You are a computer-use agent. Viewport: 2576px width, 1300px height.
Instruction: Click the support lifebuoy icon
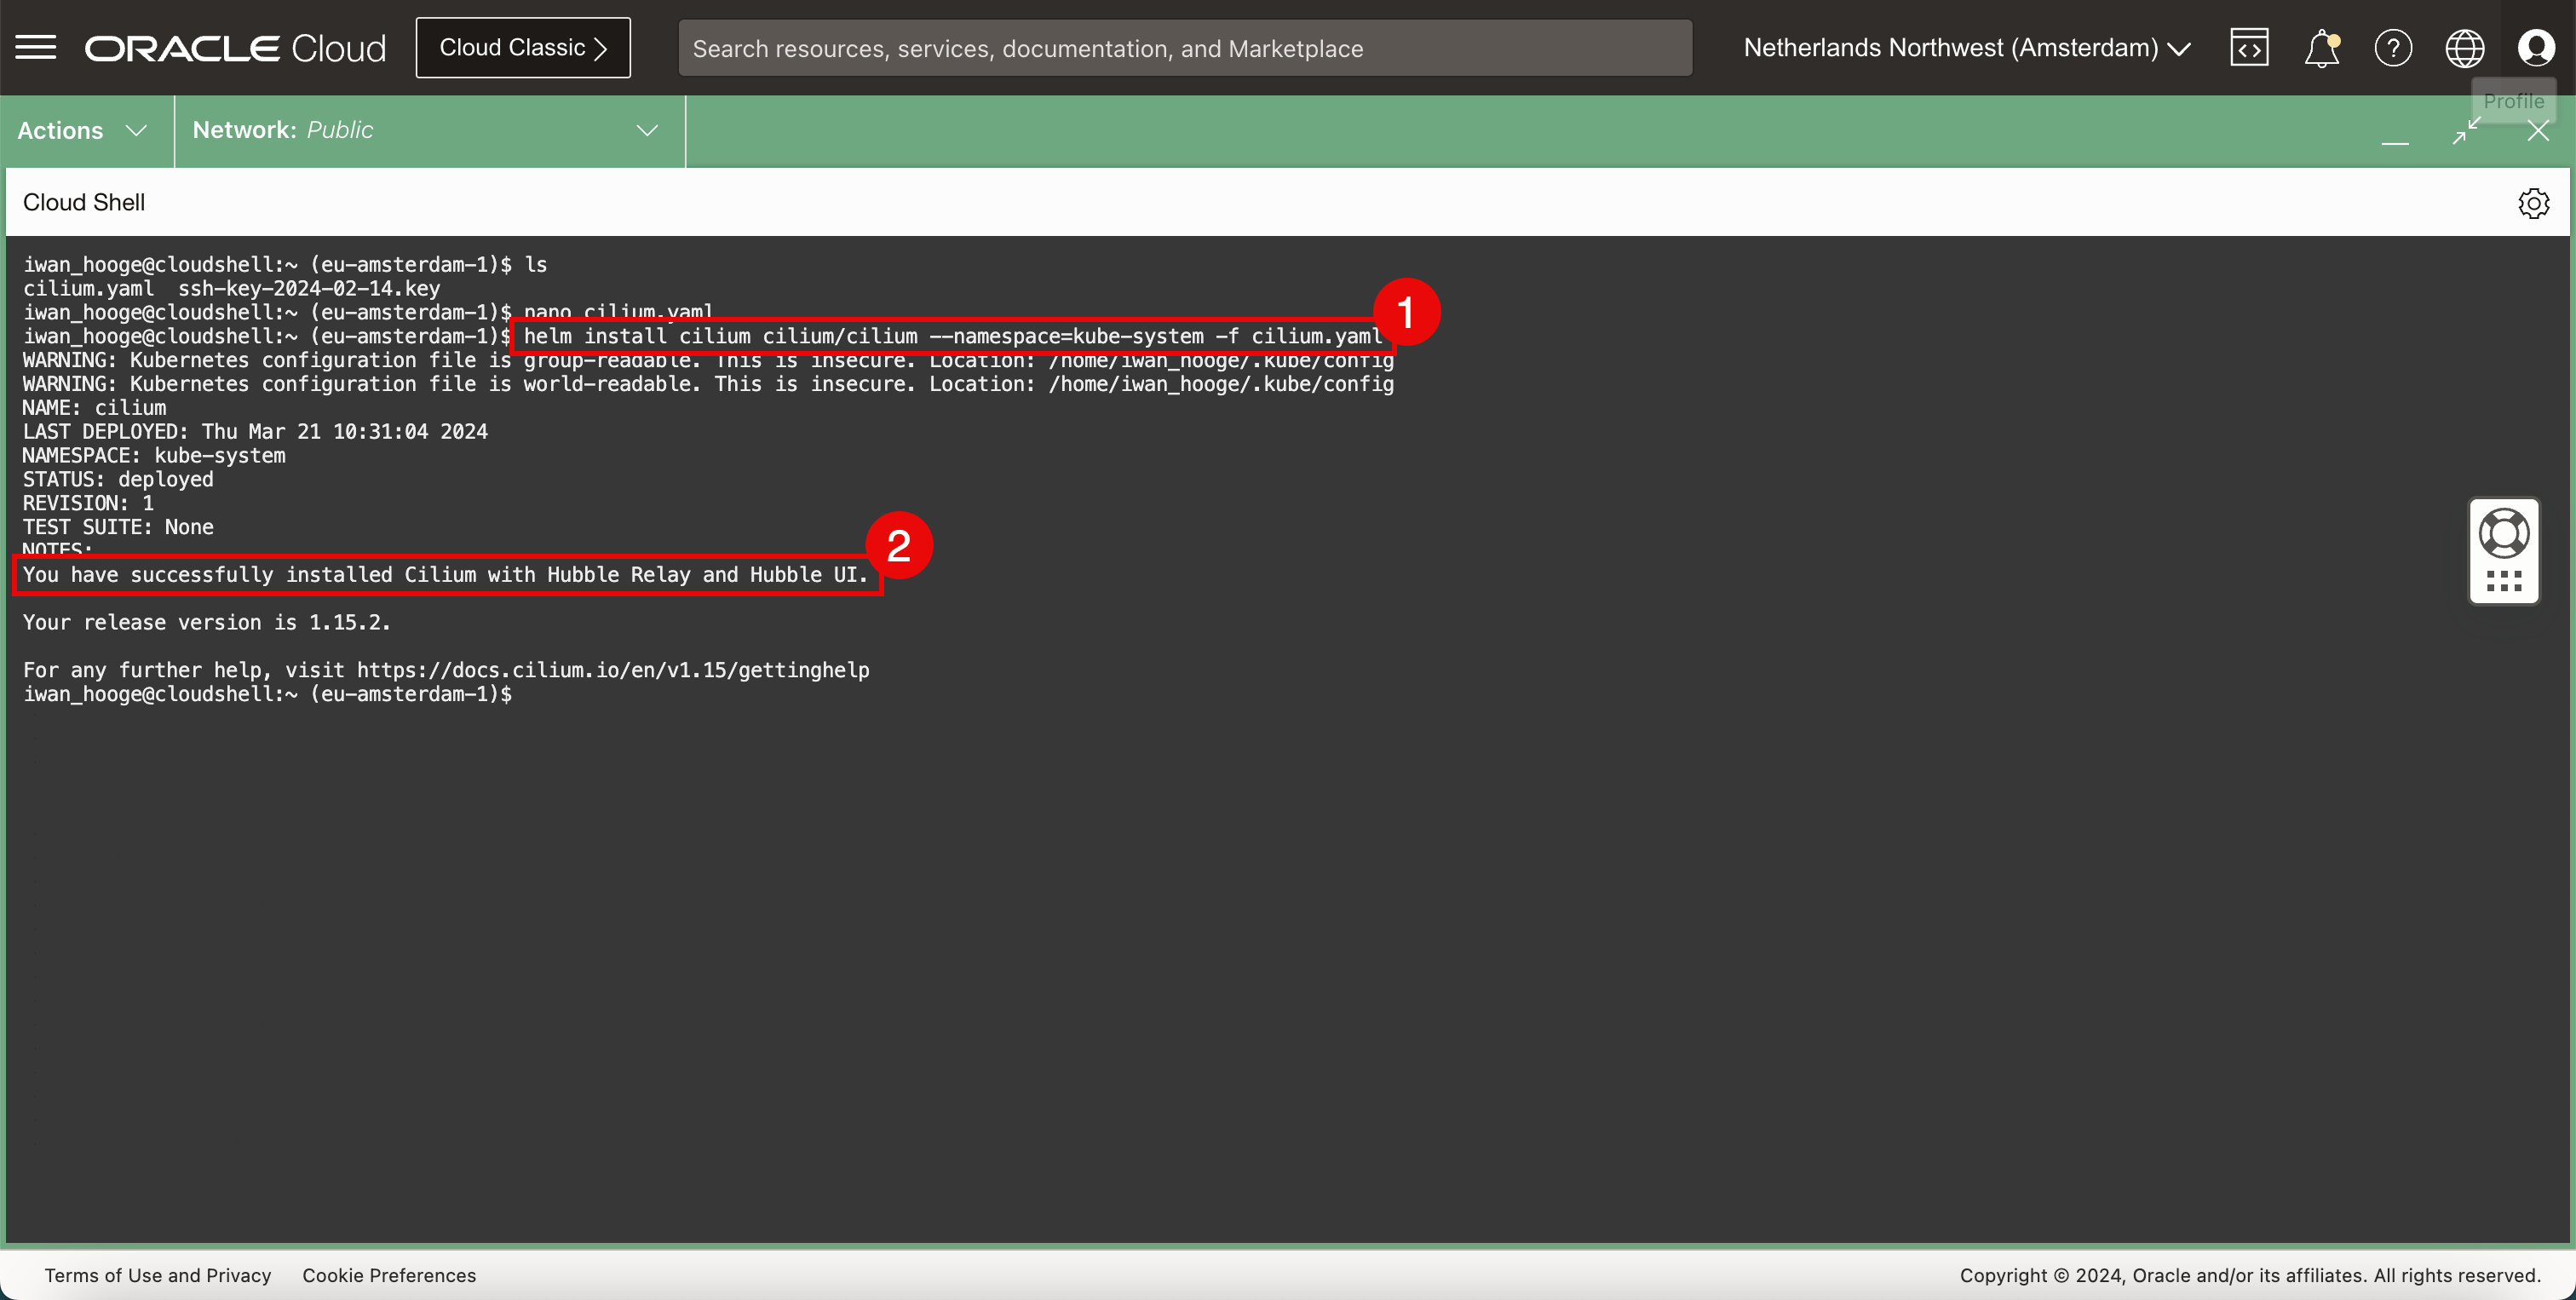point(2504,533)
